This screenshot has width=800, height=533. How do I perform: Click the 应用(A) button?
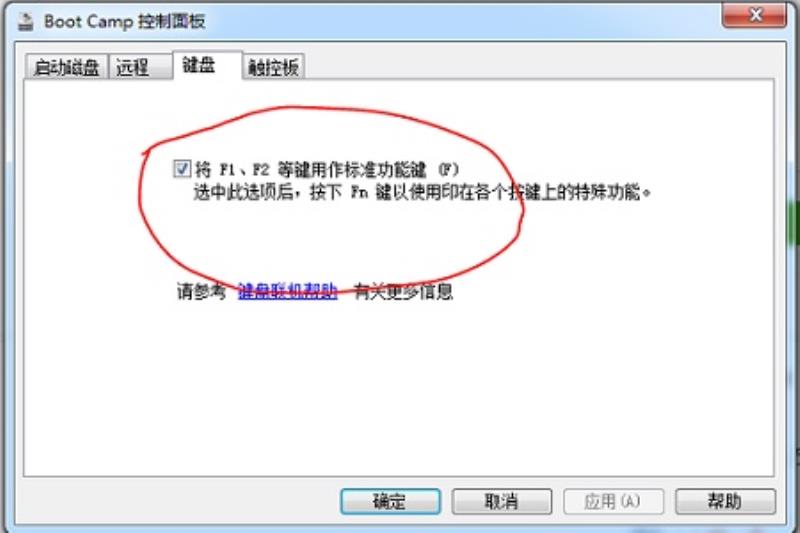click(x=613, y=501)
